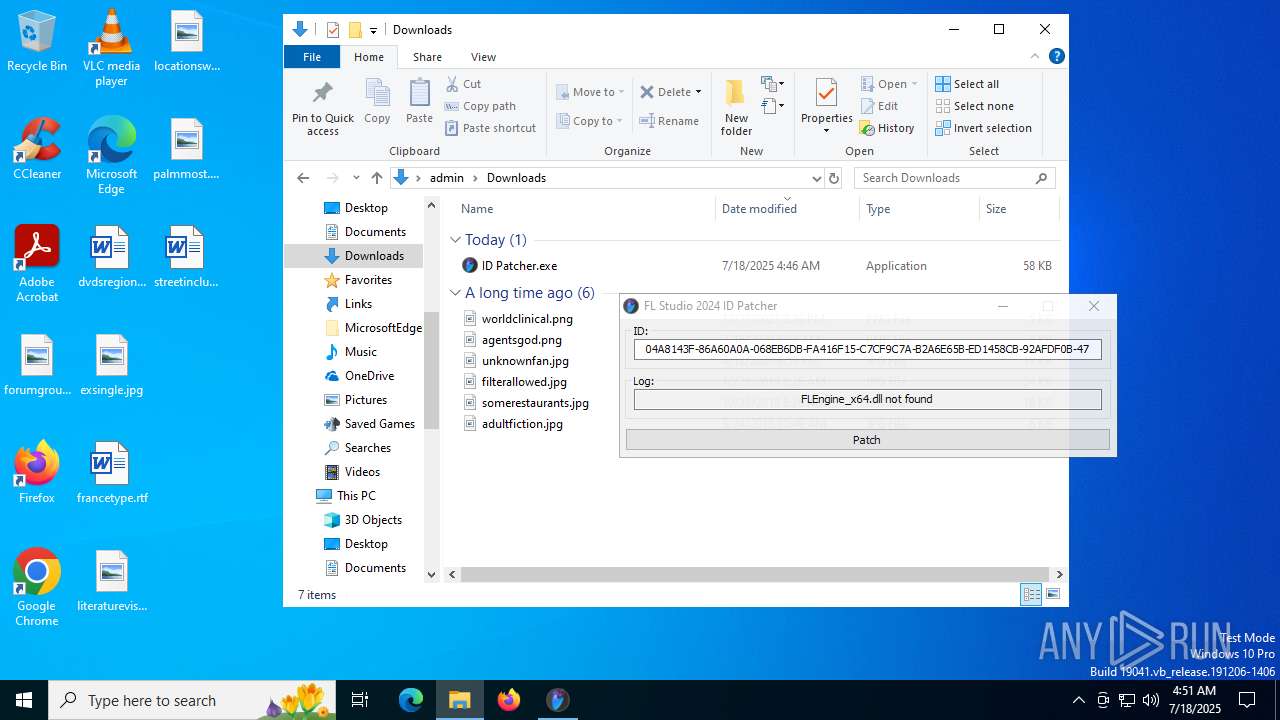The width and height of the screenshot is (1280, 720).
Task: Click History in the ribbon
Action: coord(887,128)
